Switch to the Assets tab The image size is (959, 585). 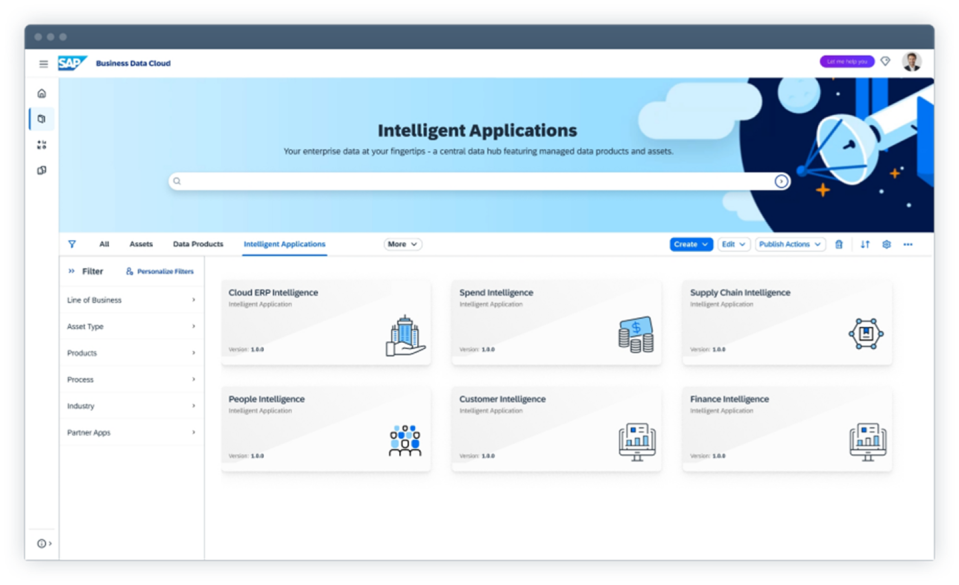point(141,244)
